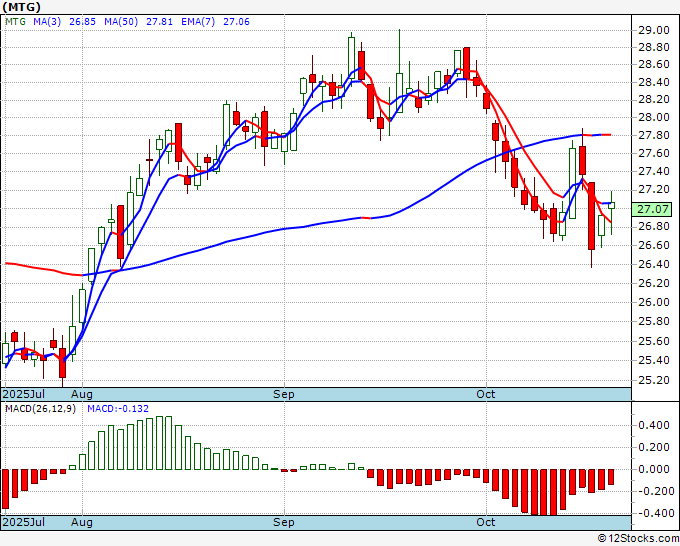Click the Sep marker on MACD panel axis
Screen dimensions: 680x546
pyautogui.click(x=284, y=522)
